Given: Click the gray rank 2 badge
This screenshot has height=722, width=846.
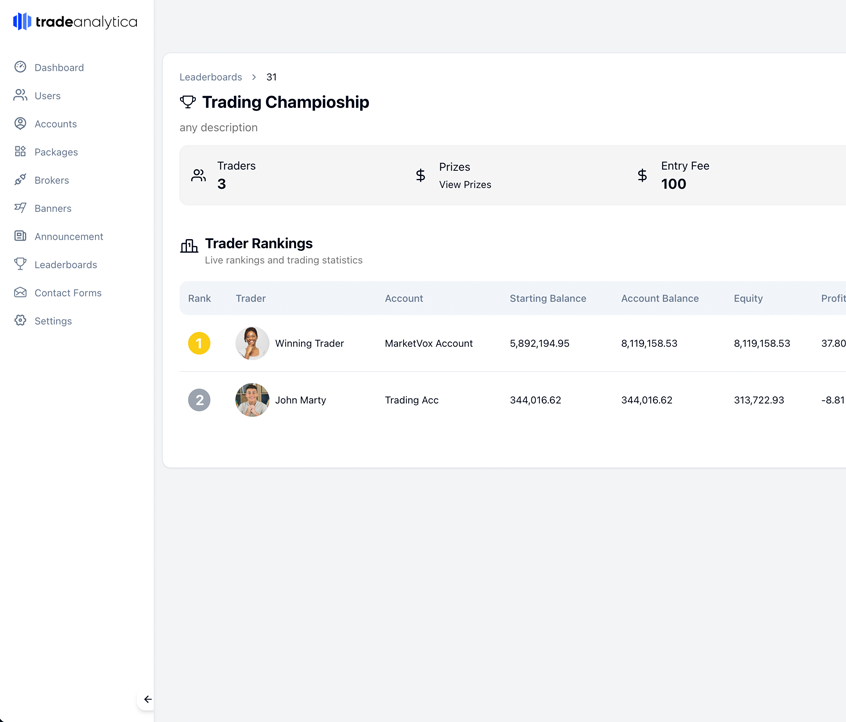Looking at the screenshot, I should pos(199,400).
